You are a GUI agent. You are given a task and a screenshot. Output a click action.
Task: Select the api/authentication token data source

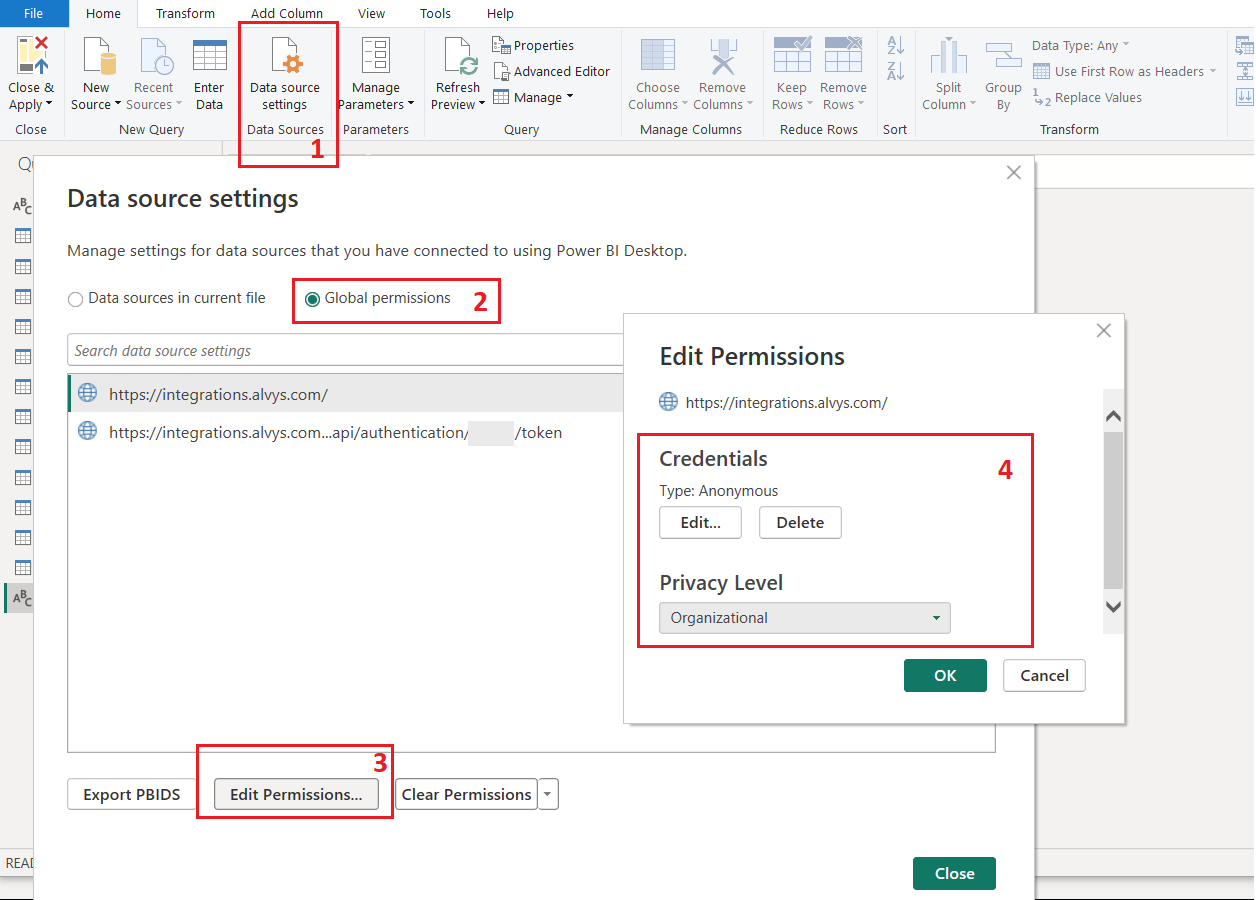click(346, 432)
